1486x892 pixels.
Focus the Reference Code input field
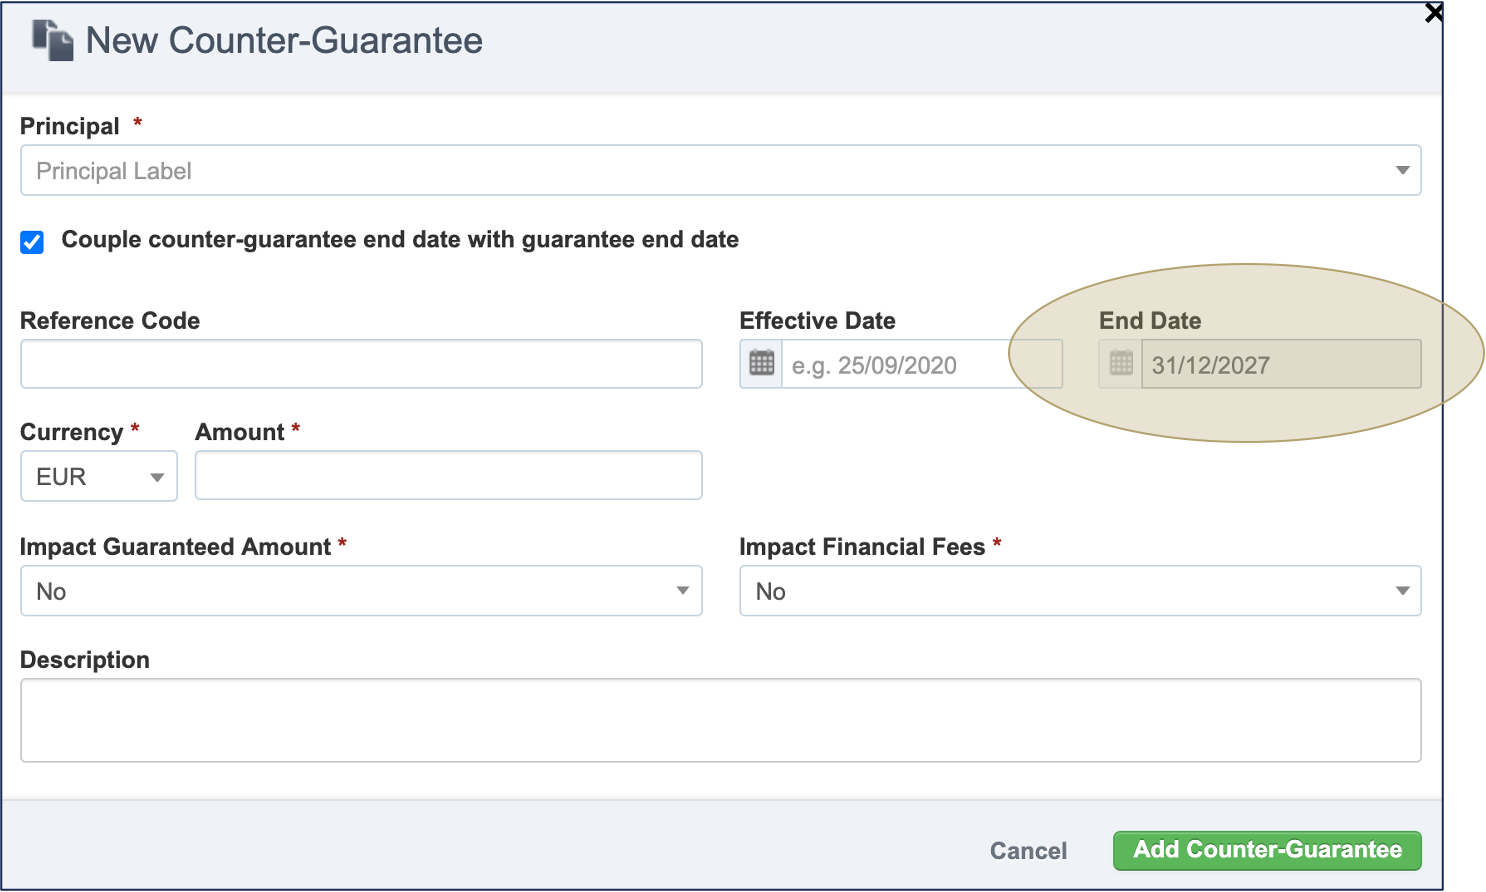coord(361,364)
